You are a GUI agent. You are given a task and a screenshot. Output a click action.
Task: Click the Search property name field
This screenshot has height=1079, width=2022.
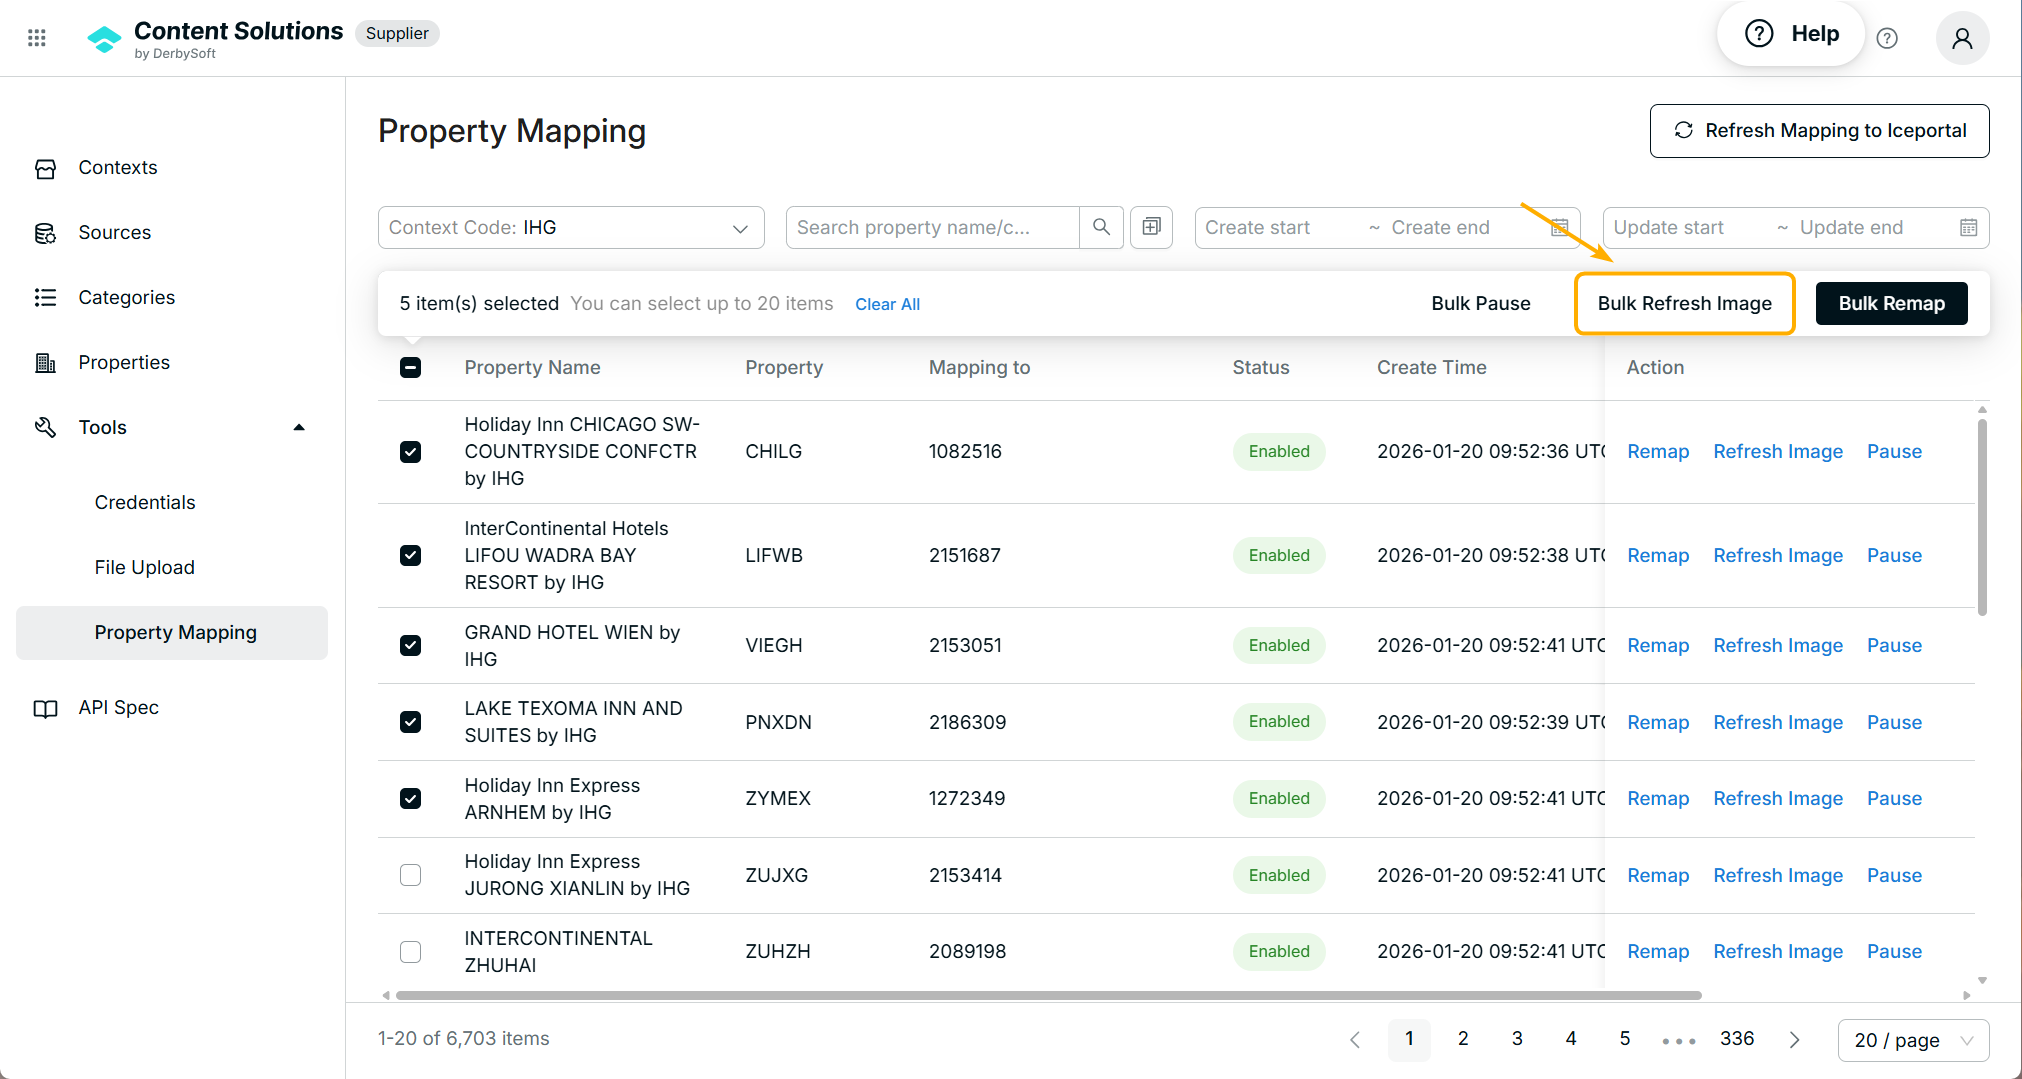tap(932, 227)
